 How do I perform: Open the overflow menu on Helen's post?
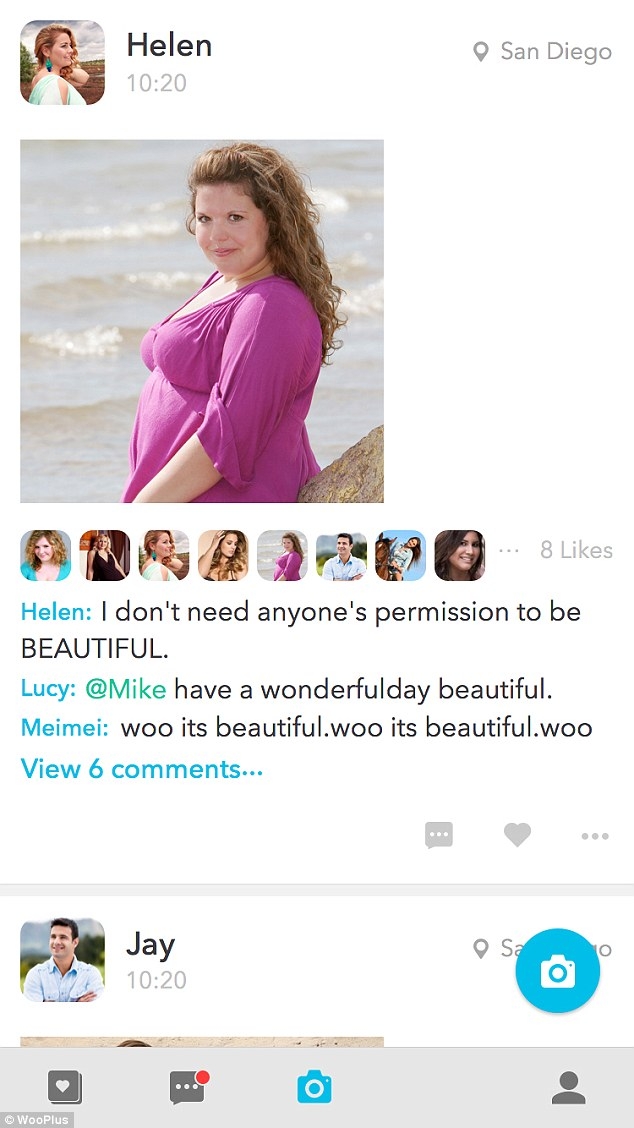pyautogui.click(x=595, y=835)
